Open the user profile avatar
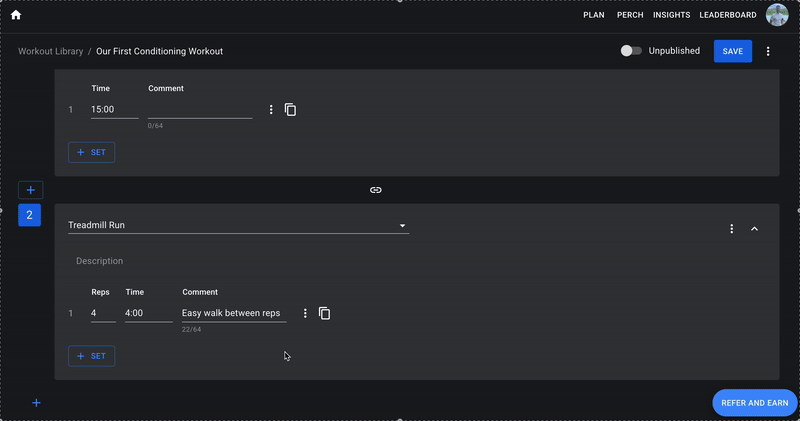This screenshot has width=800, height=421. [777, 15]
